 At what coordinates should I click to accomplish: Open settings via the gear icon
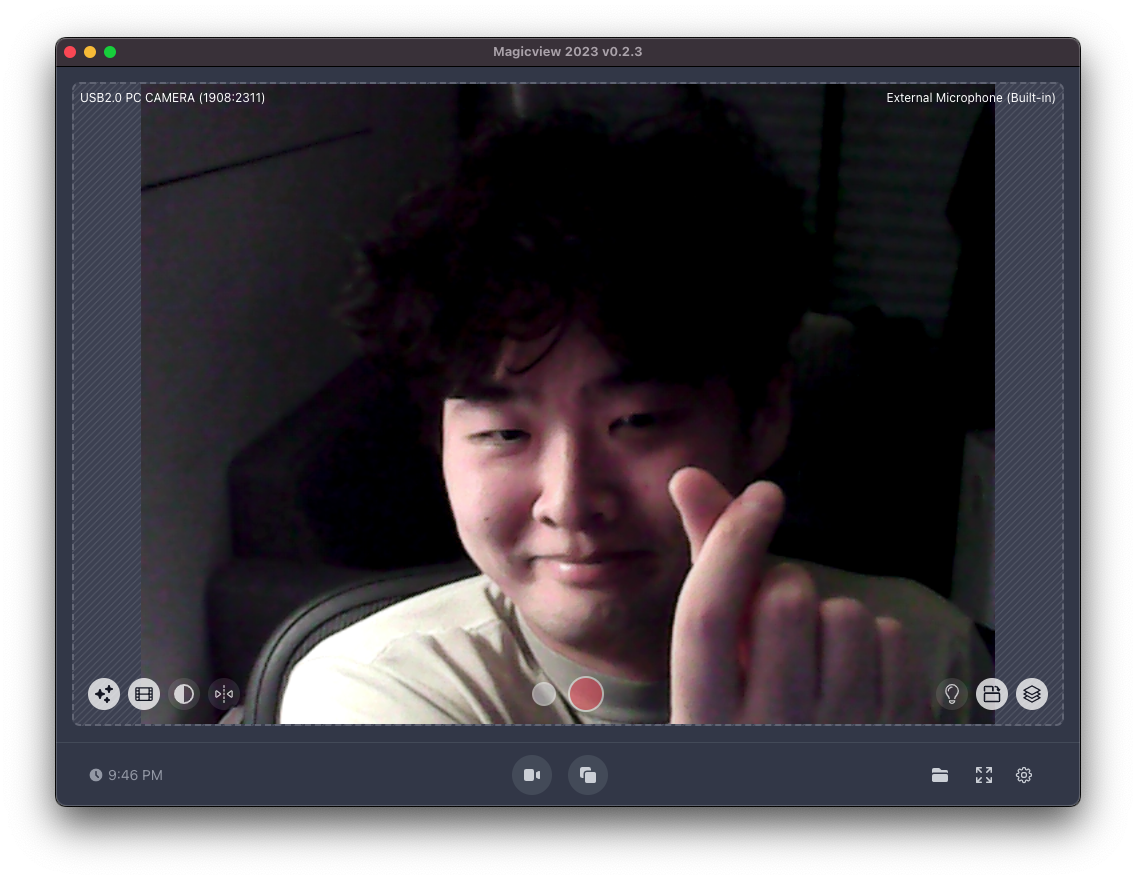1024,775
